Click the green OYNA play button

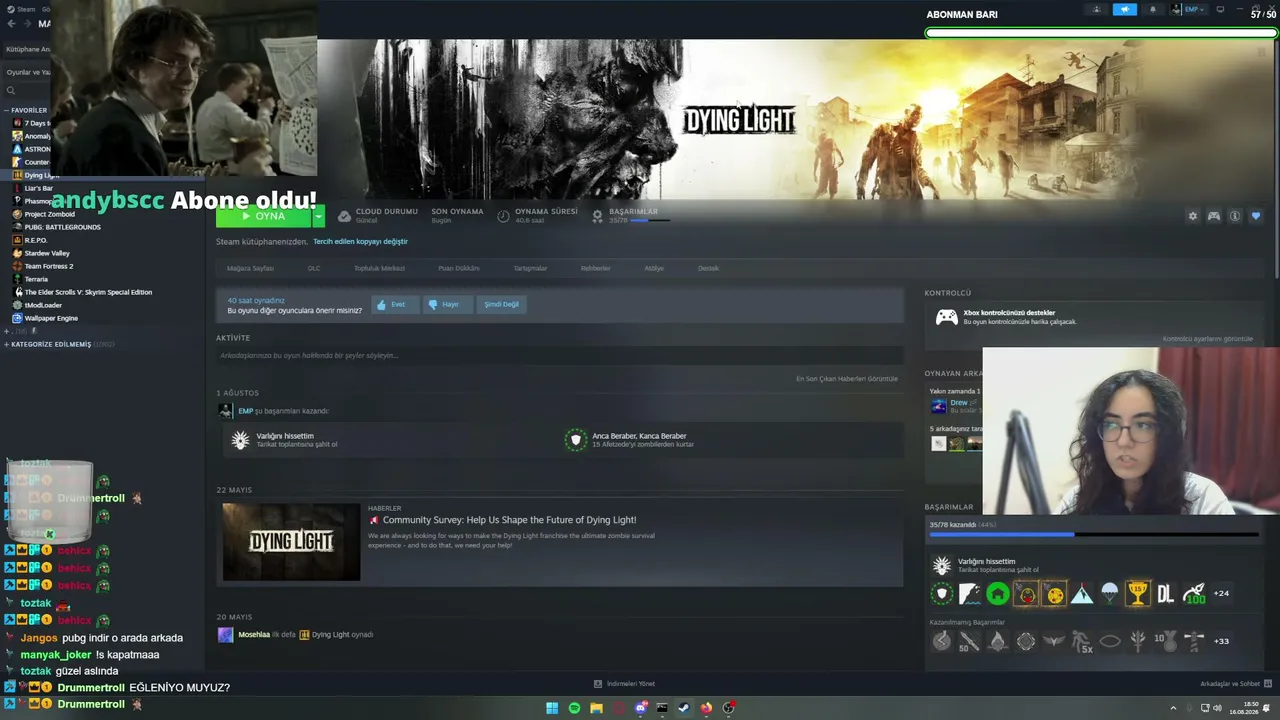[264, 216]
